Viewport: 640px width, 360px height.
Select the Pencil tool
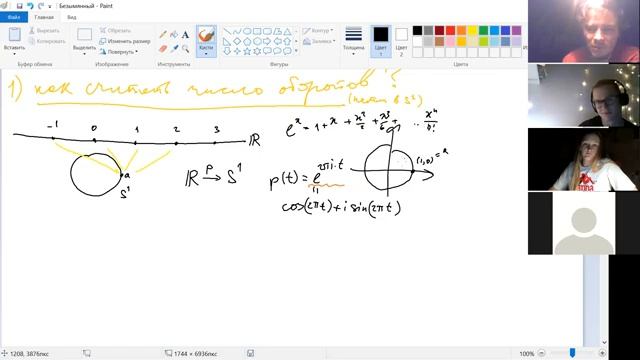[163, 35]
